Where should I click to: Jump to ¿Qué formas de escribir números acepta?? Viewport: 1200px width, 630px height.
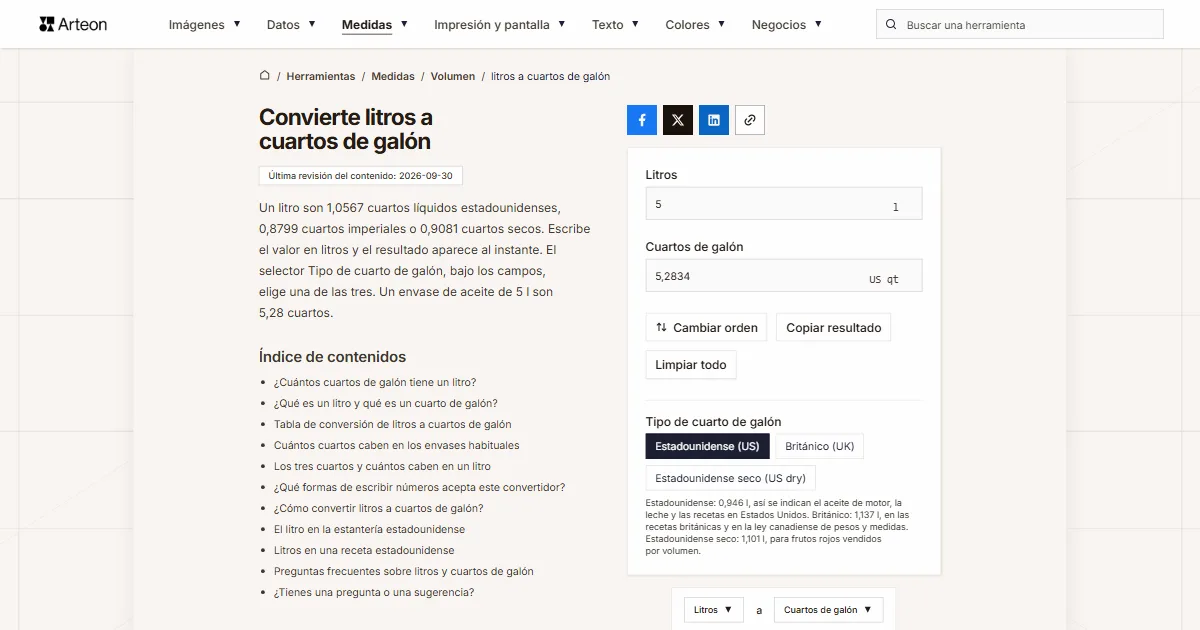click(420, 487)
